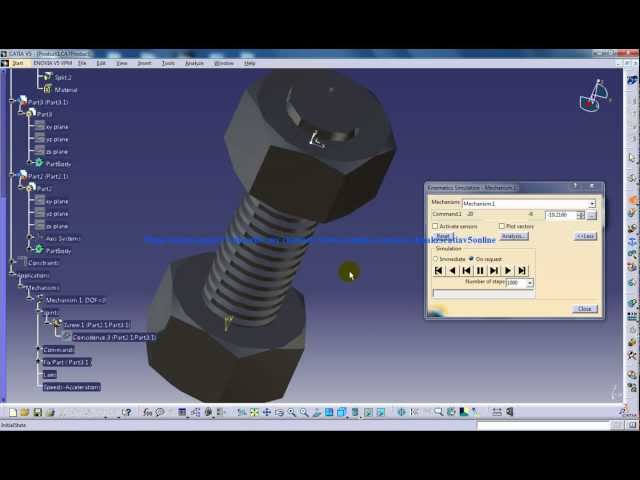
Task: Click the Zoom In magnifier icon
Action: (291, 412)
